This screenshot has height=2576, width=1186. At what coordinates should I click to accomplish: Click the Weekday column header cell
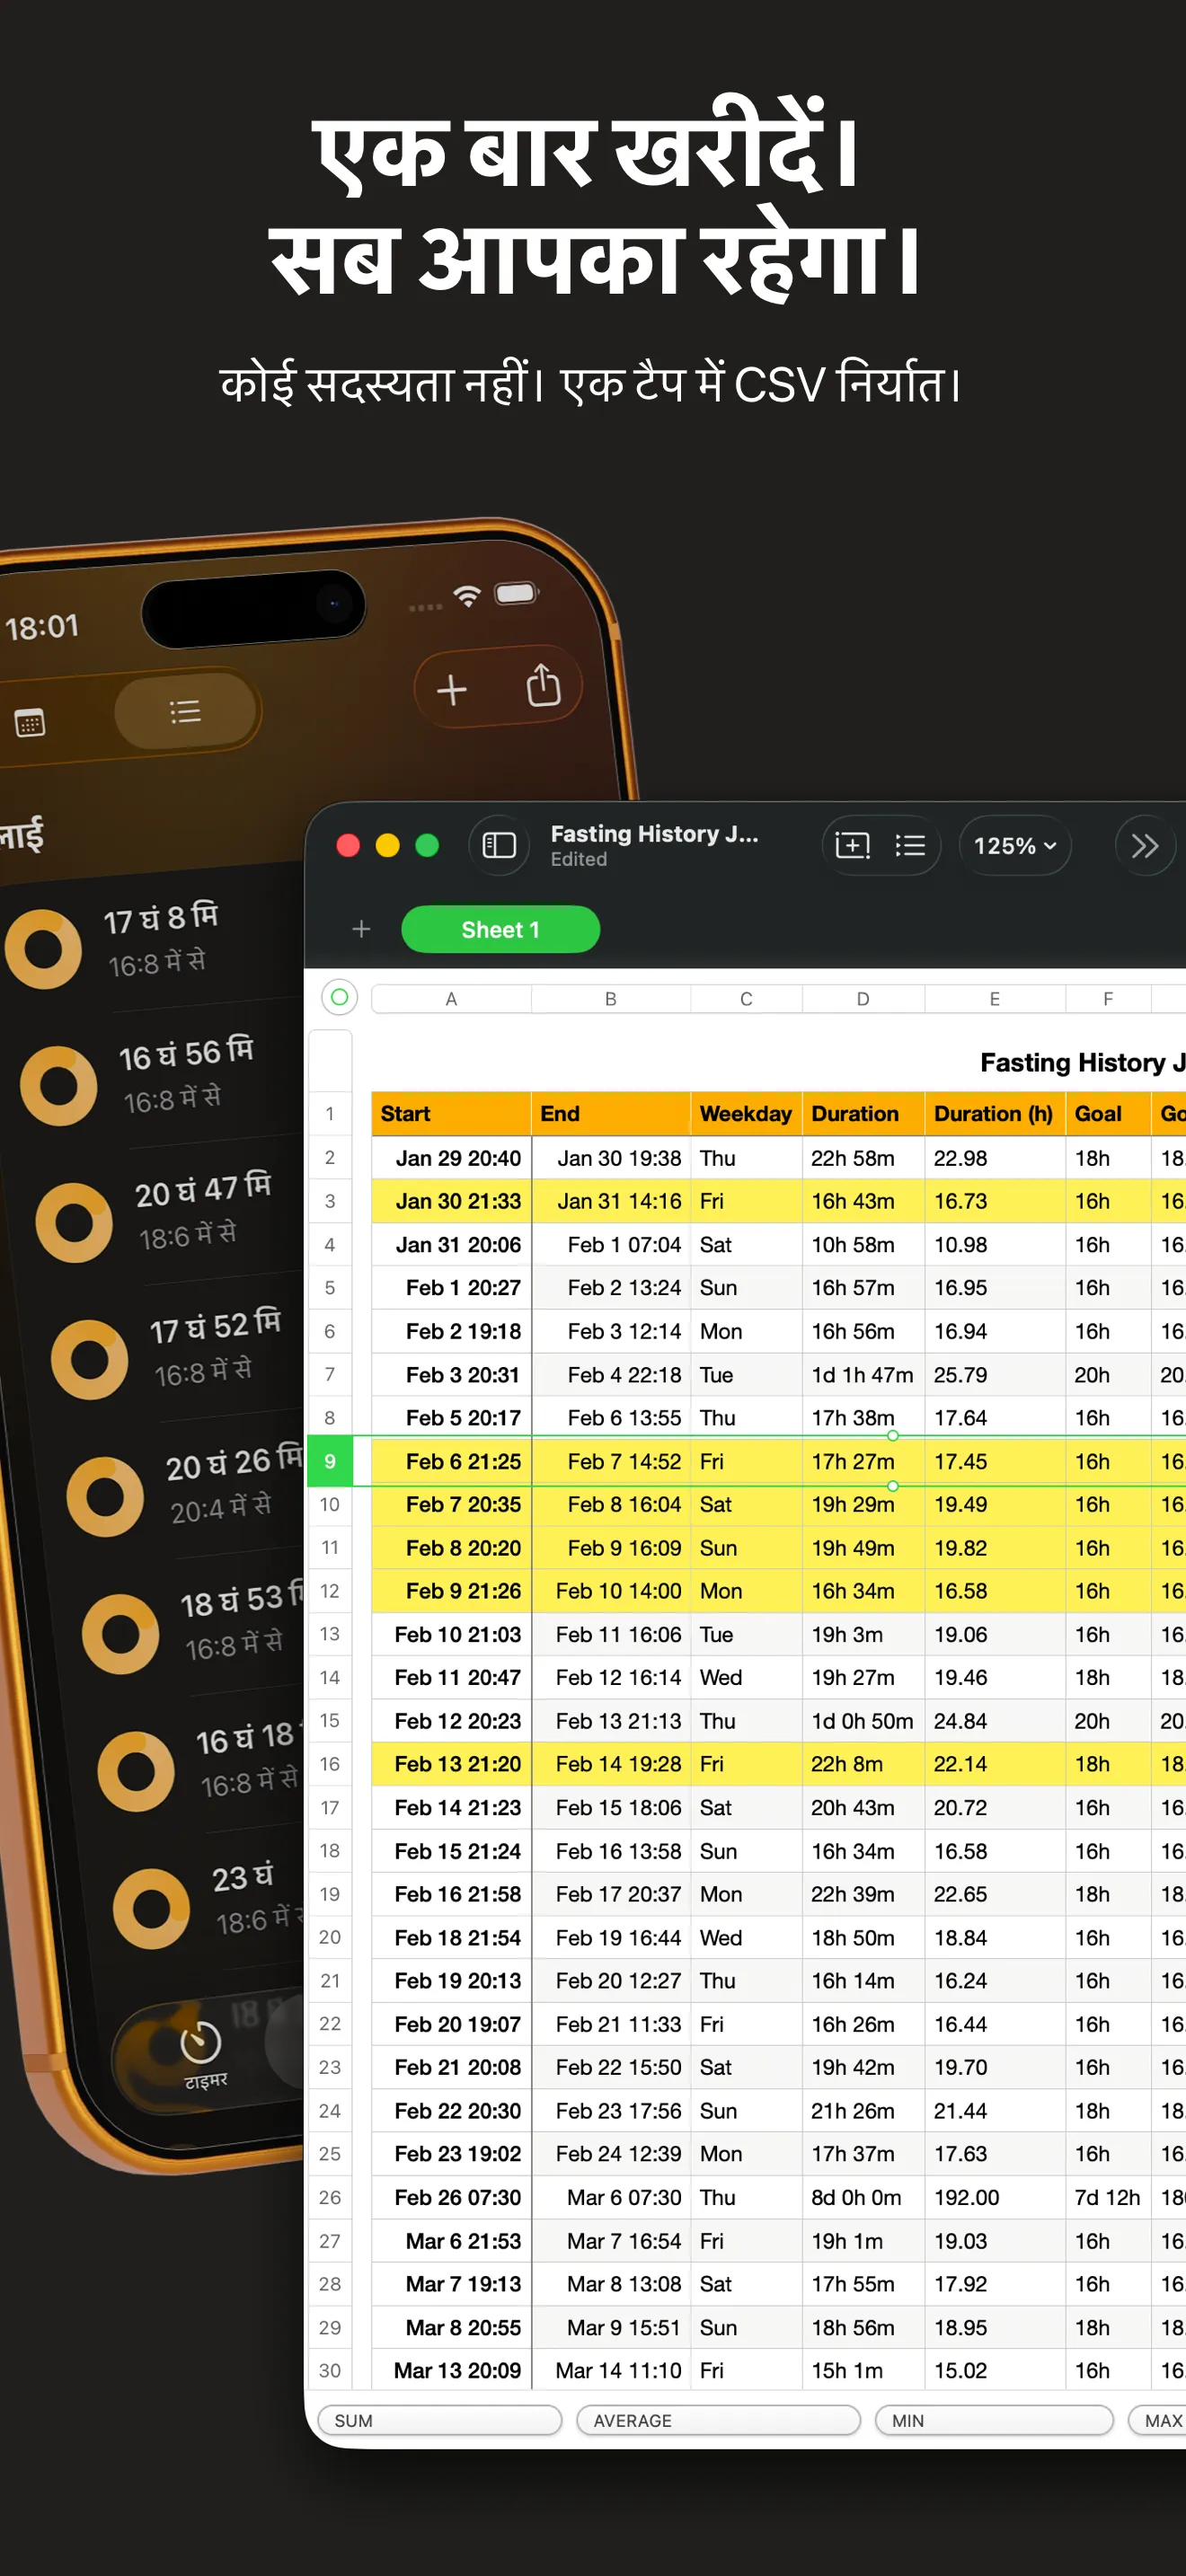tap(746, 1114)
